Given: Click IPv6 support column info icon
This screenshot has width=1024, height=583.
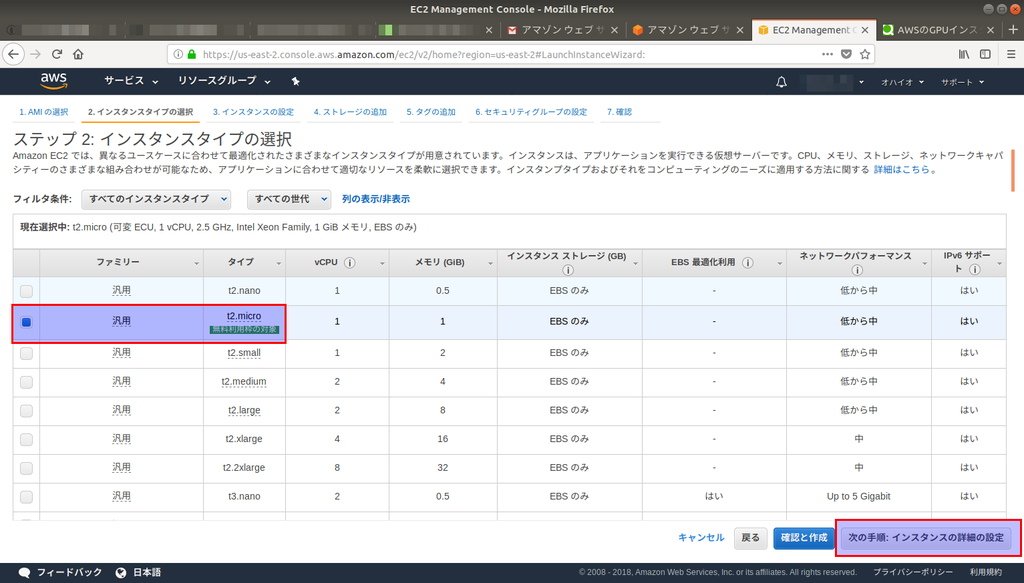Looking at the screenshot, I should coord(974,269).
